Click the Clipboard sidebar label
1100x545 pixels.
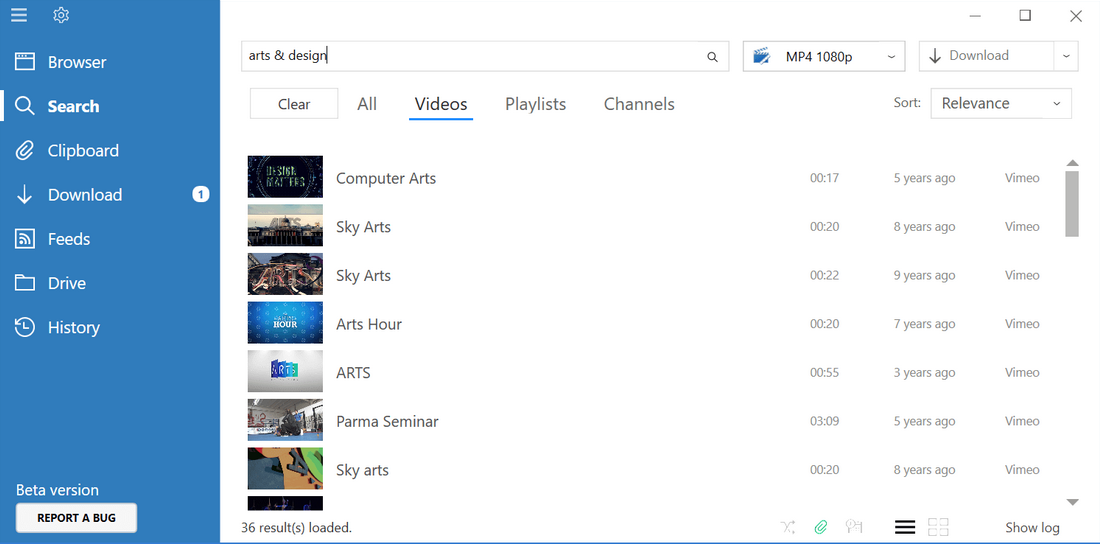coord(83,151)
